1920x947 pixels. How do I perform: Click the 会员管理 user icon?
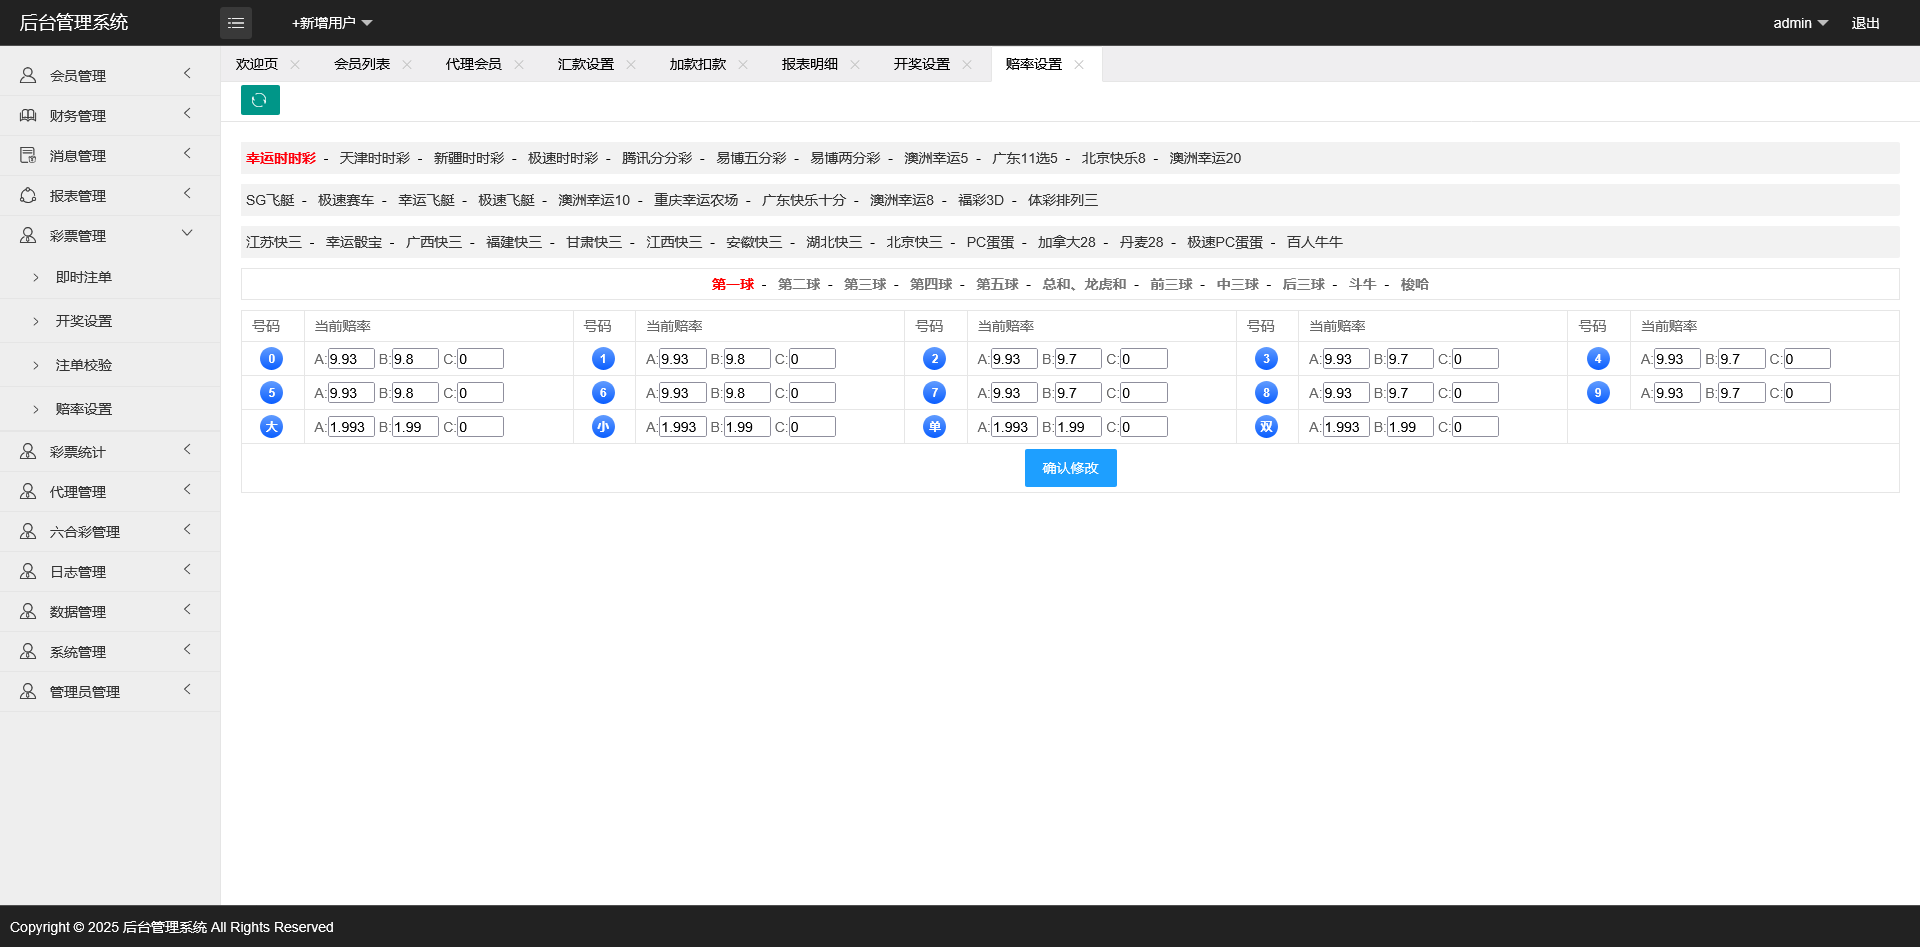28,75
